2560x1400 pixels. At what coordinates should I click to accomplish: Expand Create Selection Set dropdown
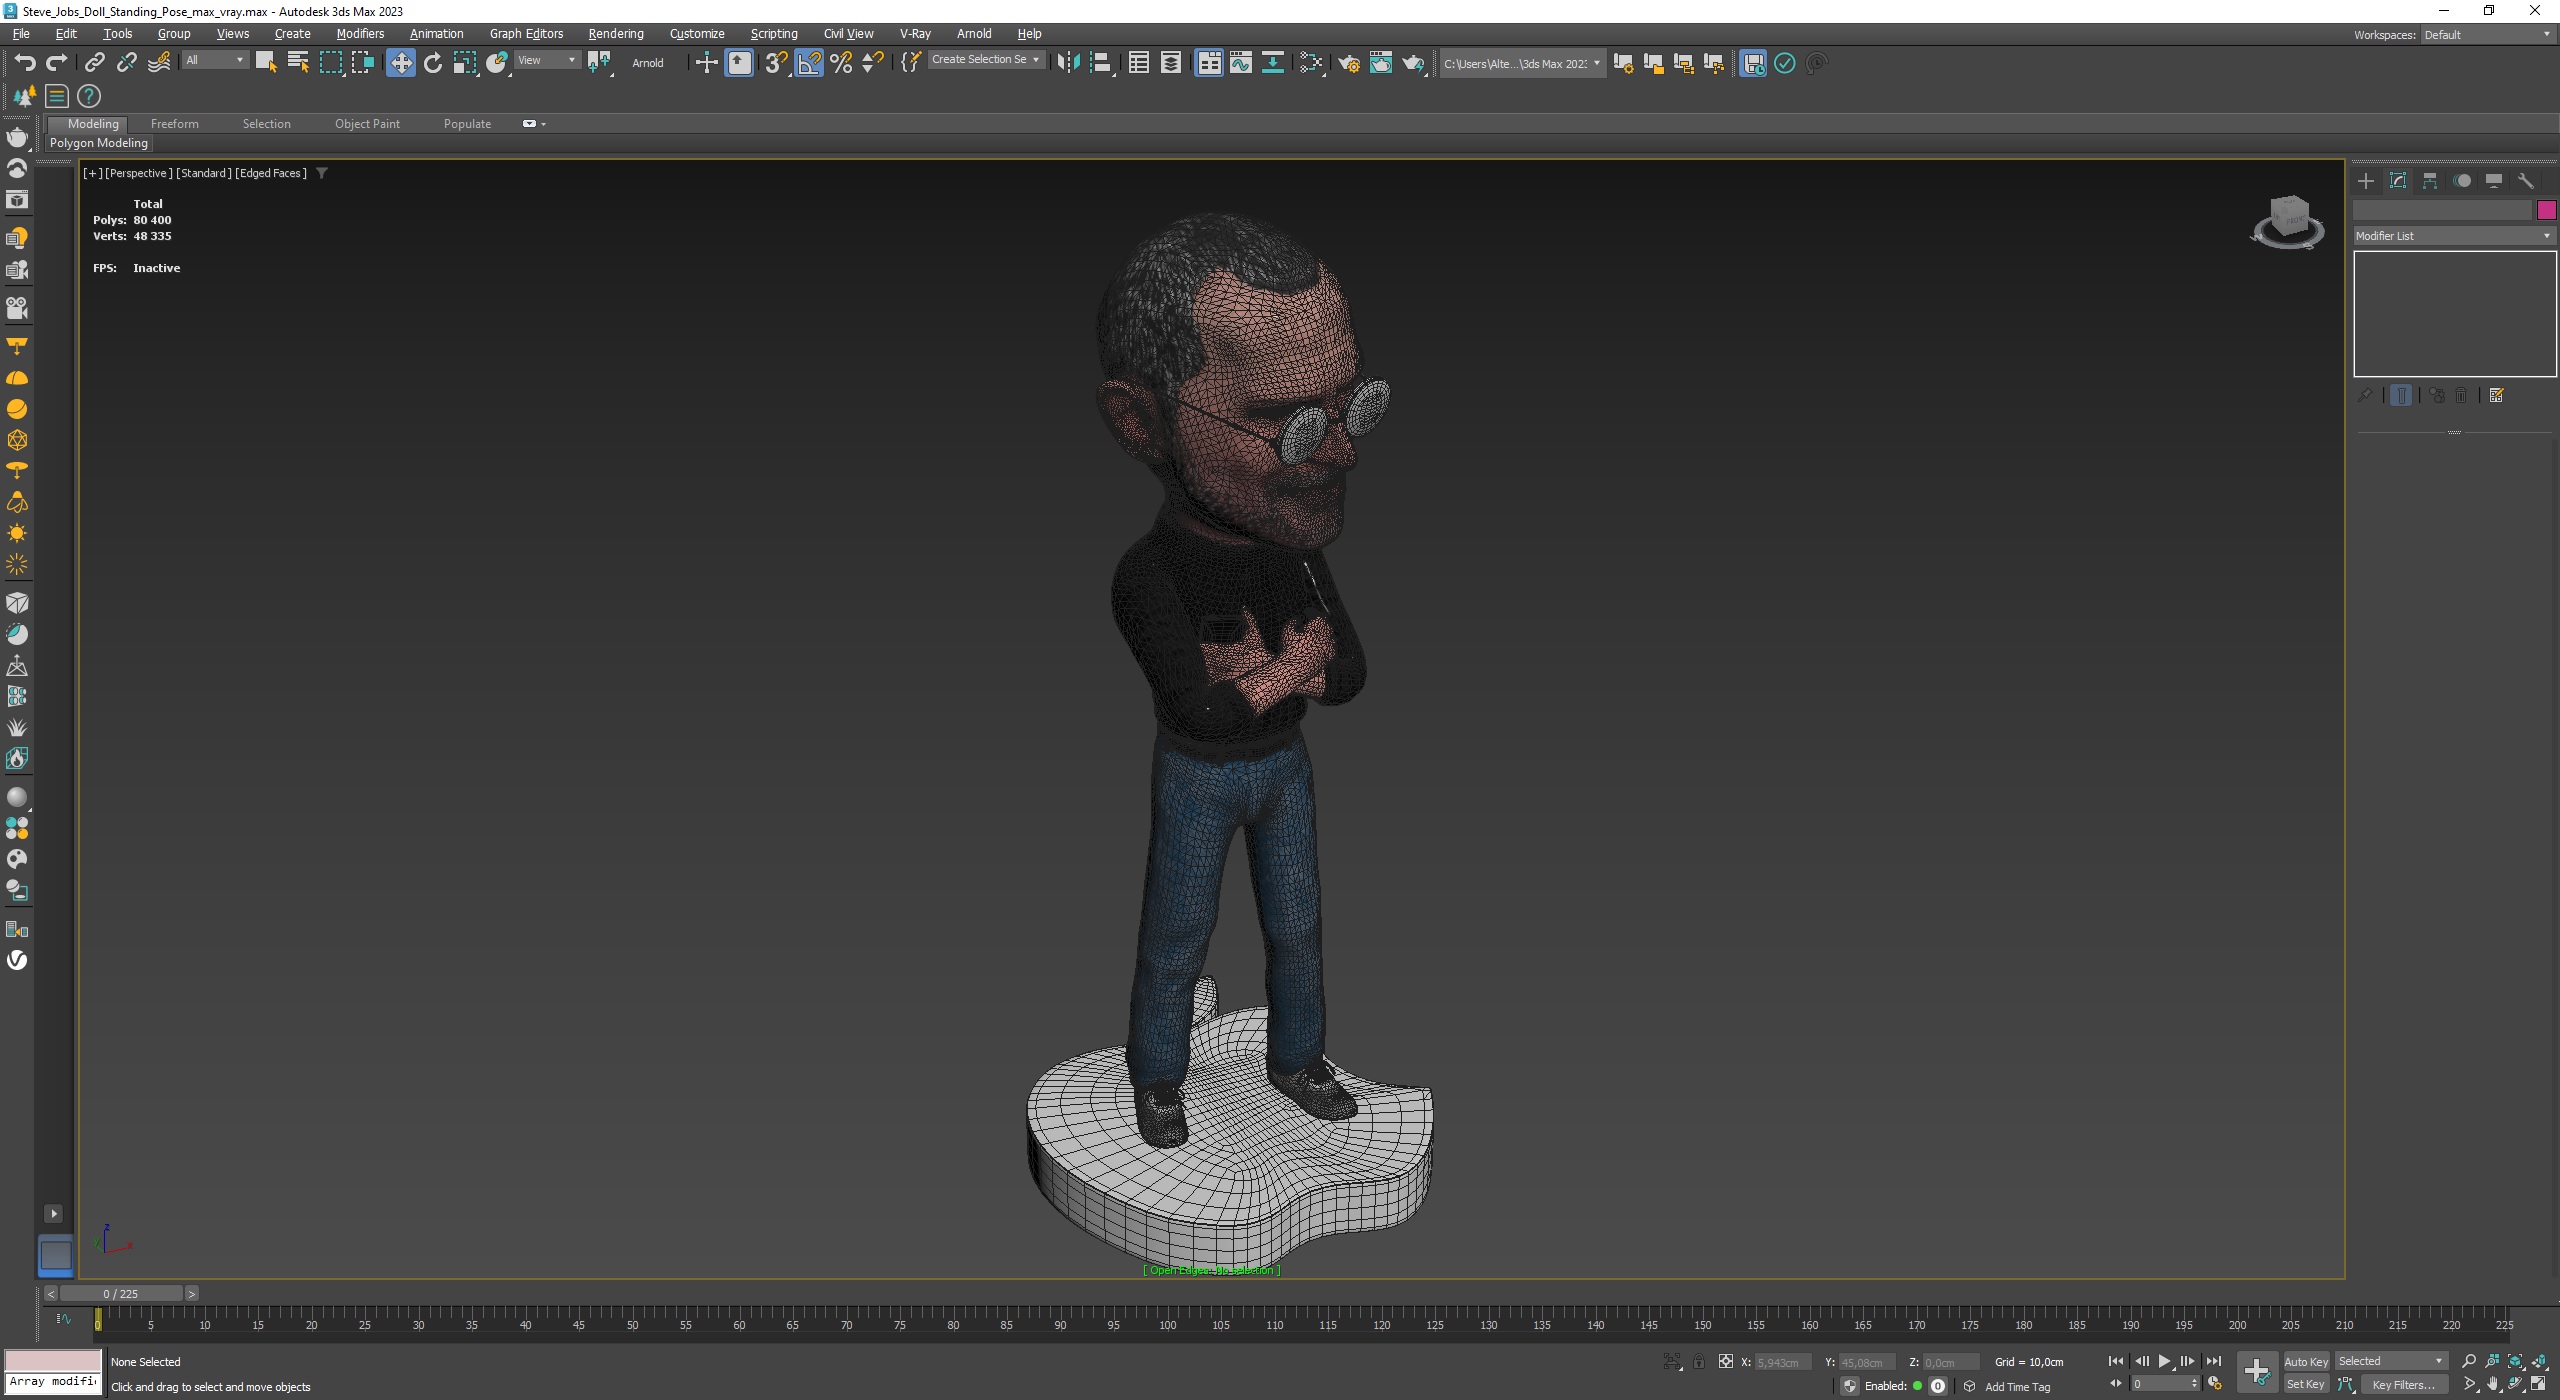(986, 60)
